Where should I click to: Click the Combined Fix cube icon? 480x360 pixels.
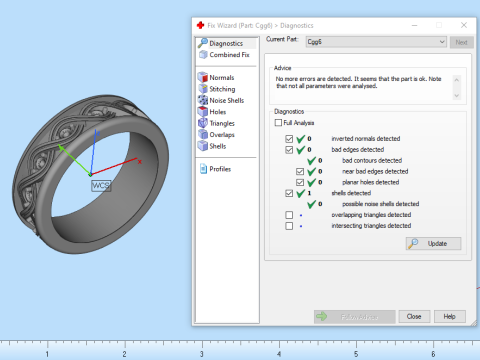coord(203,55)
